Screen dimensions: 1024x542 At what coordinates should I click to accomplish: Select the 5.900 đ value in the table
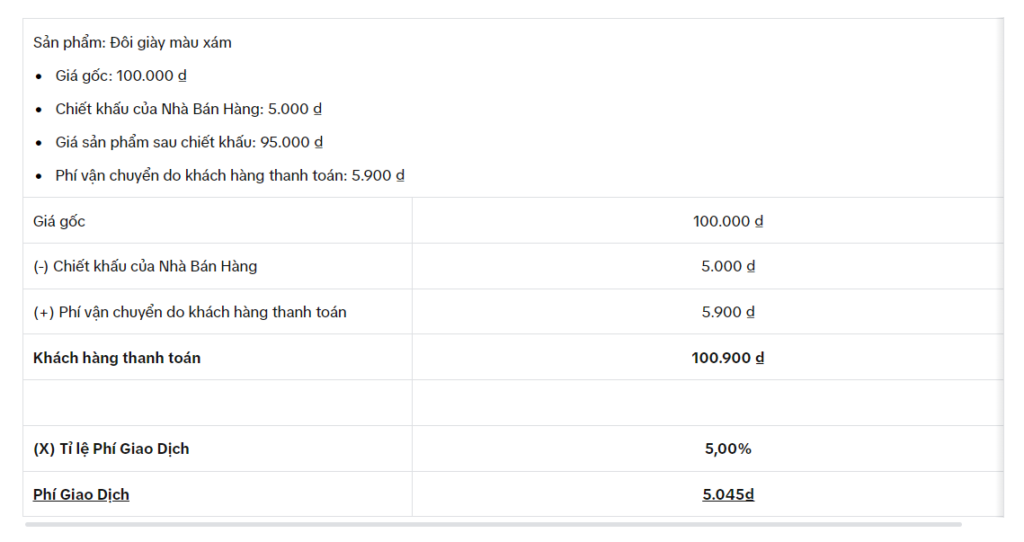pos(728,312)
